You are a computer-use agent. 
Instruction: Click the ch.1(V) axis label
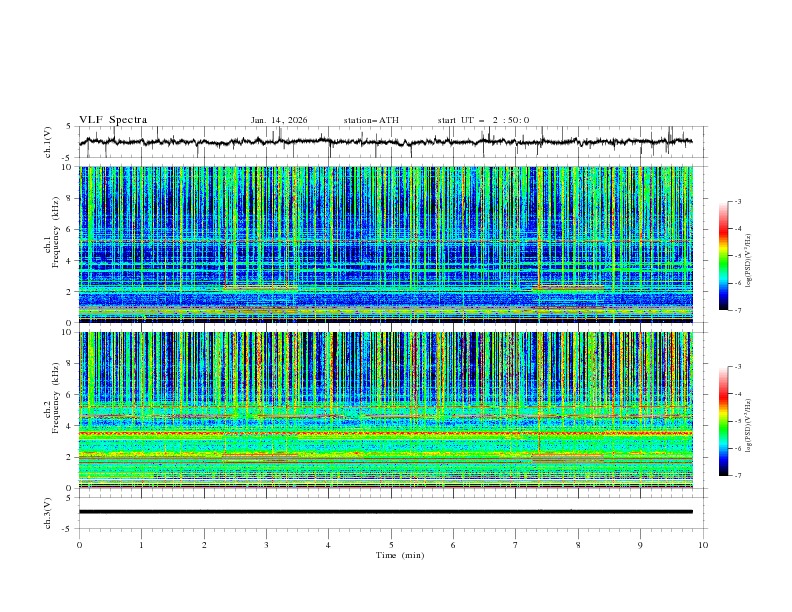(49, 142)
